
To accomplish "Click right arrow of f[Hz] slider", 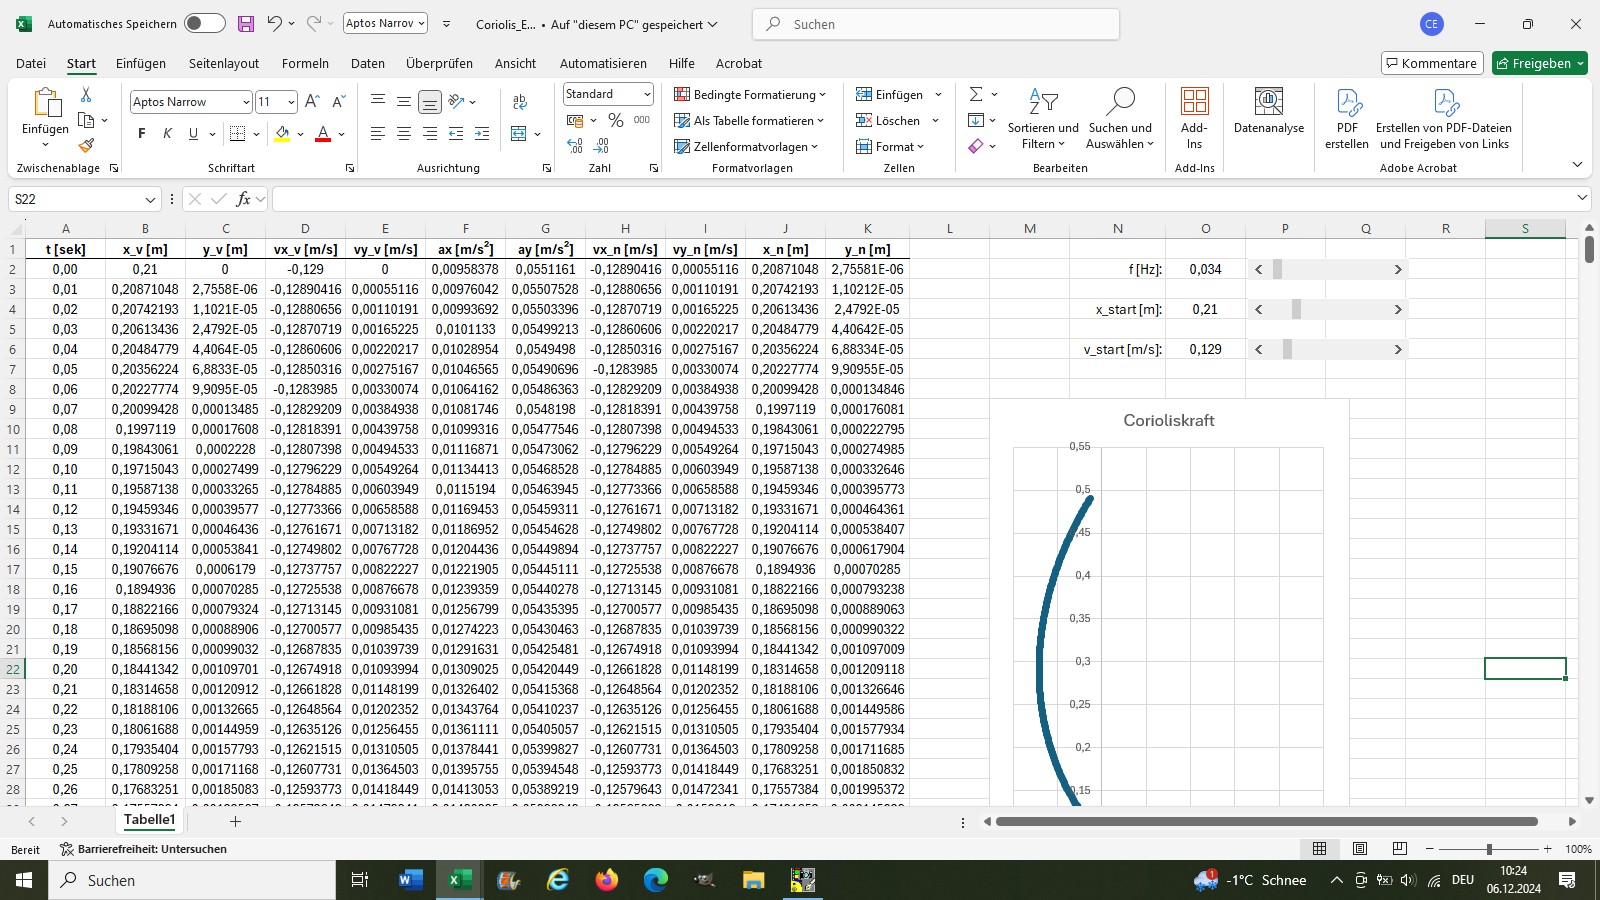I will click(x=1398, y=269).
